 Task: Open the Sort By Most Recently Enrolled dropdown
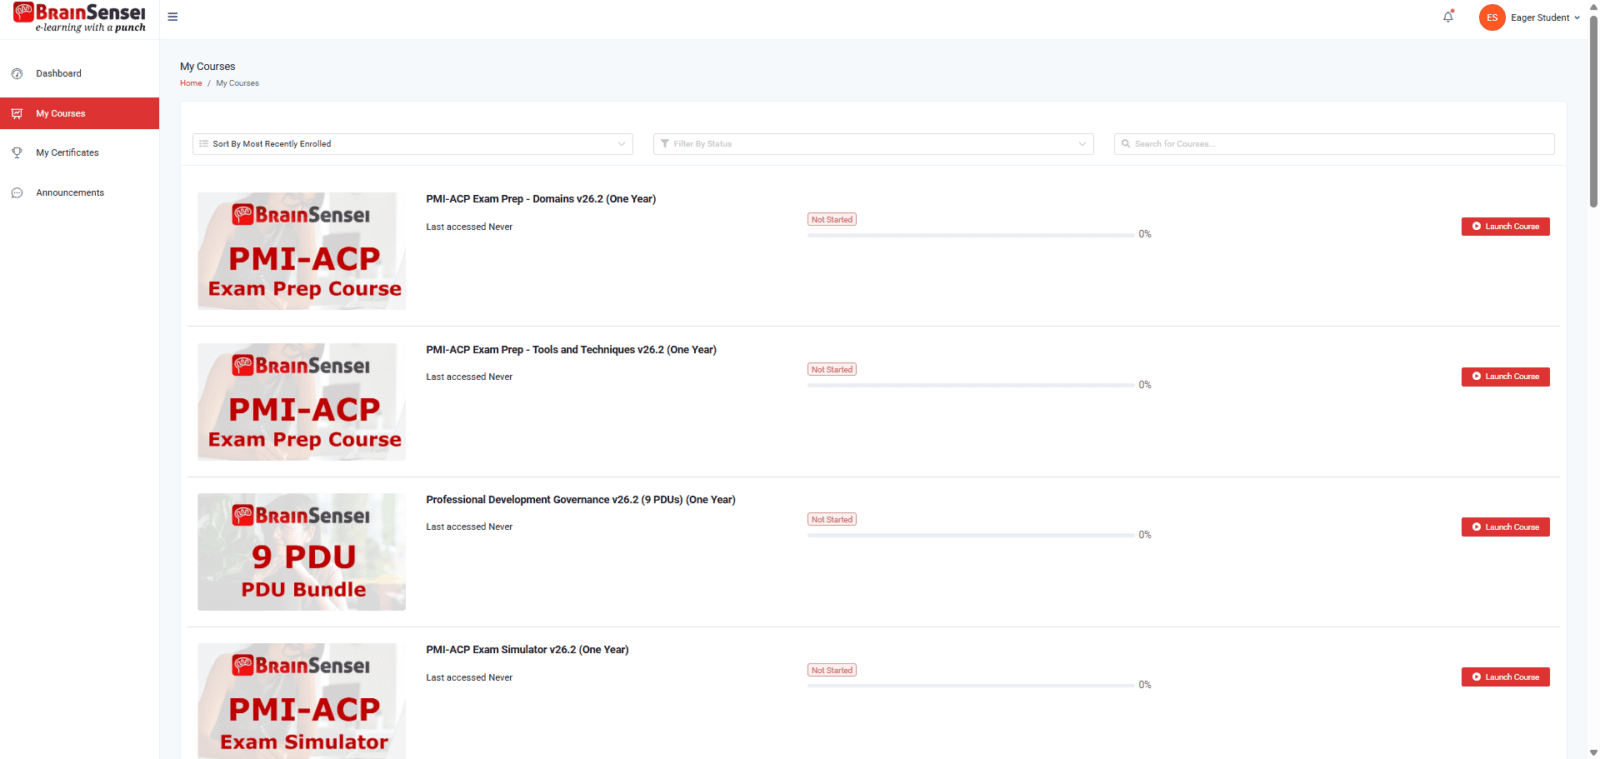pyautogui.click(x=412, y=144)
